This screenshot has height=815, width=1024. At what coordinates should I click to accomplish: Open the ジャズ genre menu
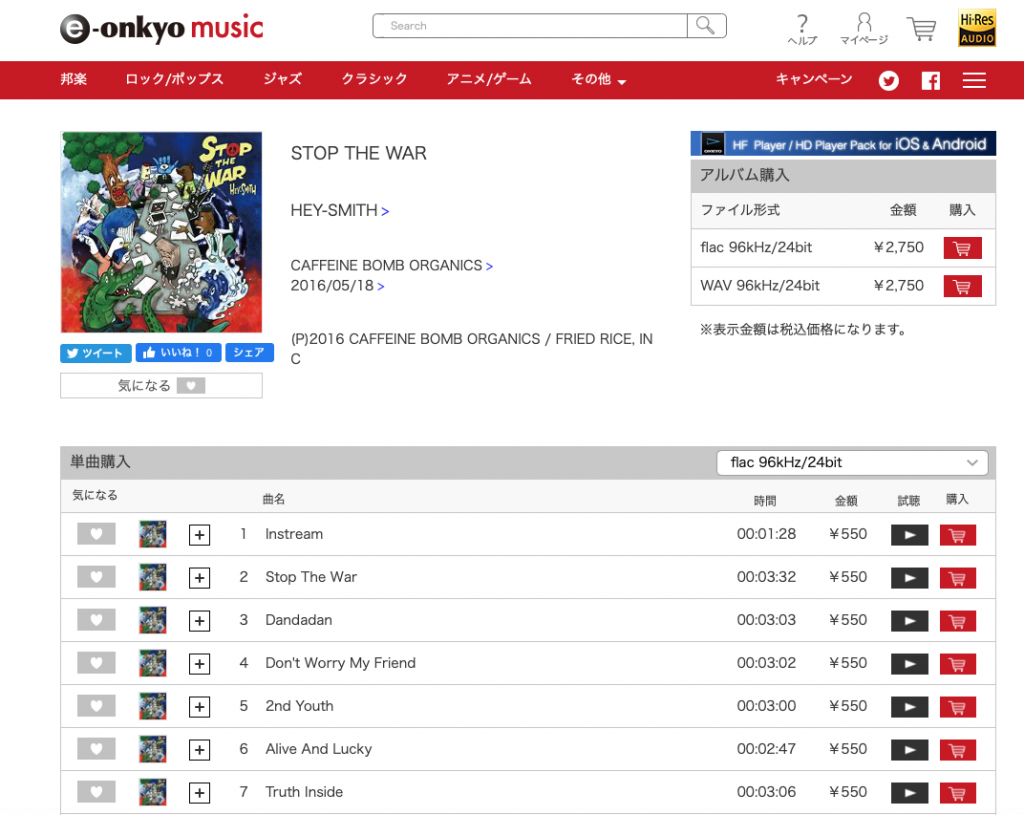point(283,79)
